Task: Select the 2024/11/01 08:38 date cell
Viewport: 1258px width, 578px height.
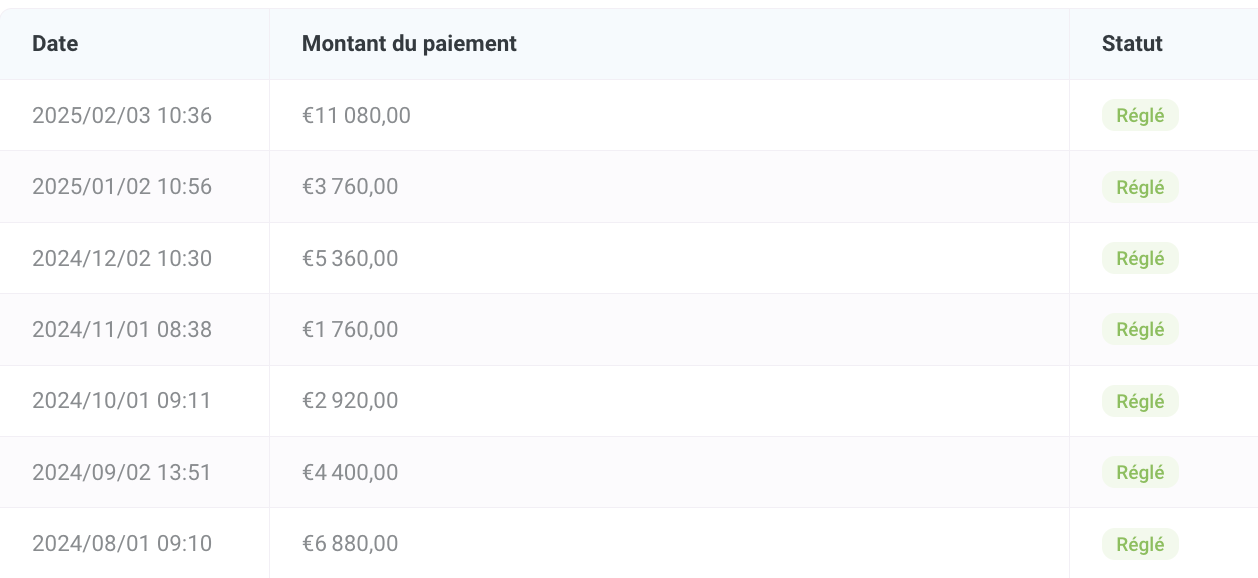Action: pos(122,330)
